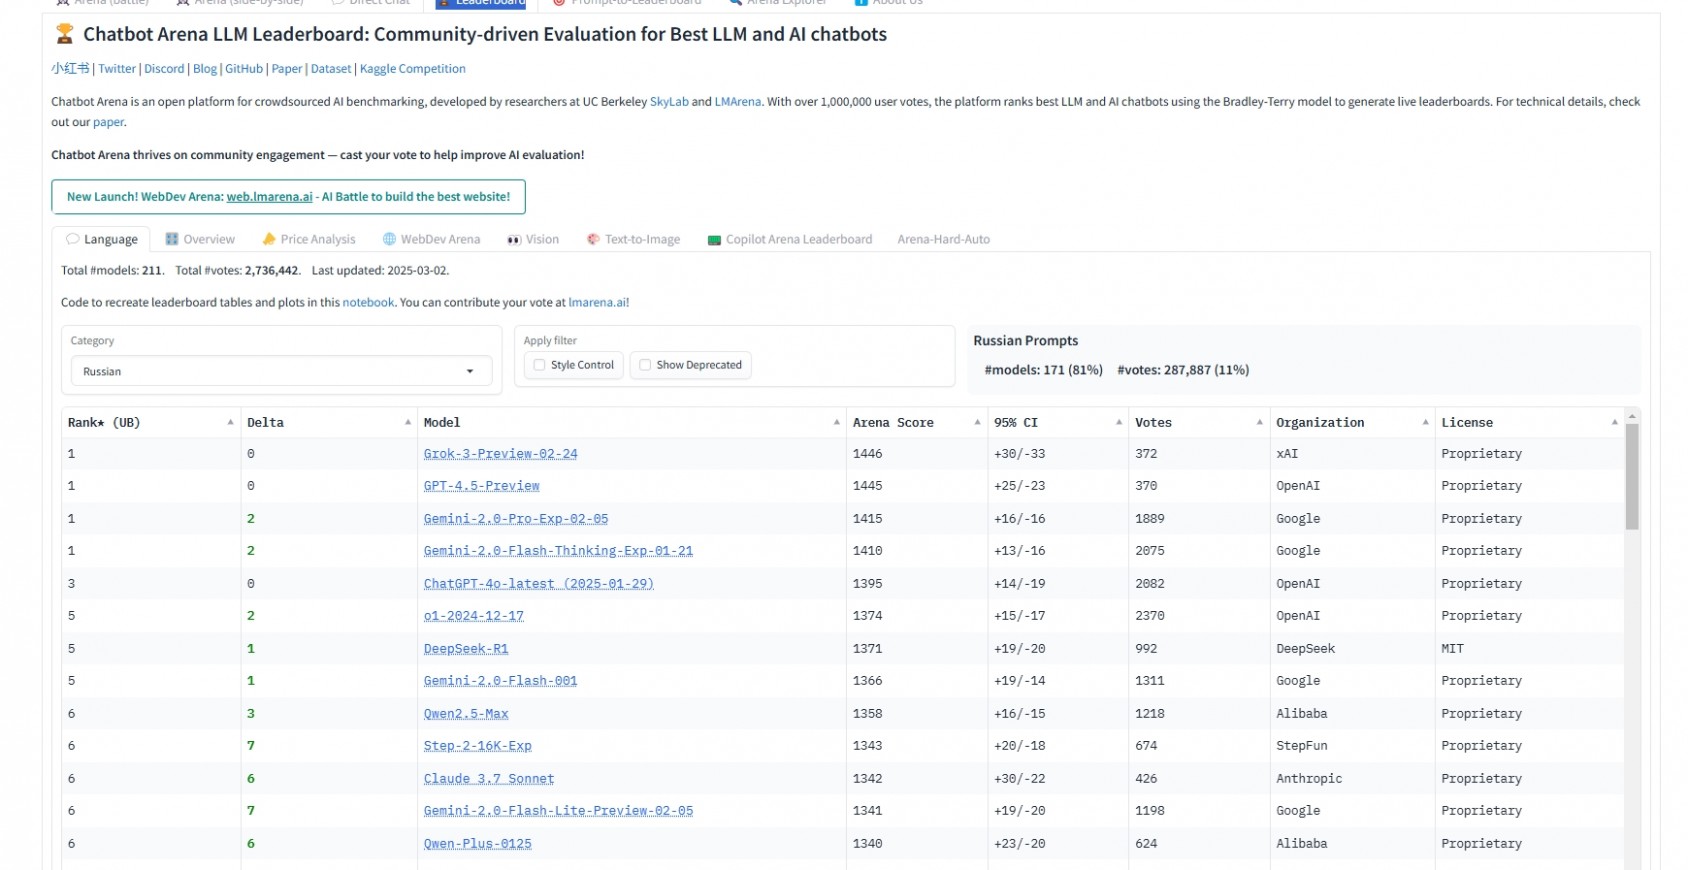
Task: Switch to WebDev Arena tab
Action: coord(431,240)
